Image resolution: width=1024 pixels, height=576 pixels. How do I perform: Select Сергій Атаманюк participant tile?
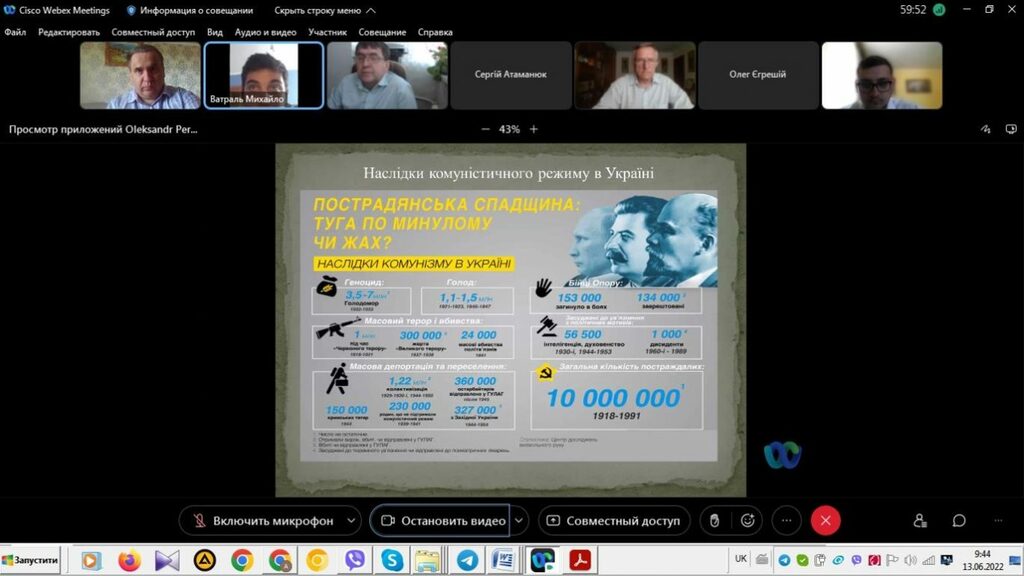point(510,75)
